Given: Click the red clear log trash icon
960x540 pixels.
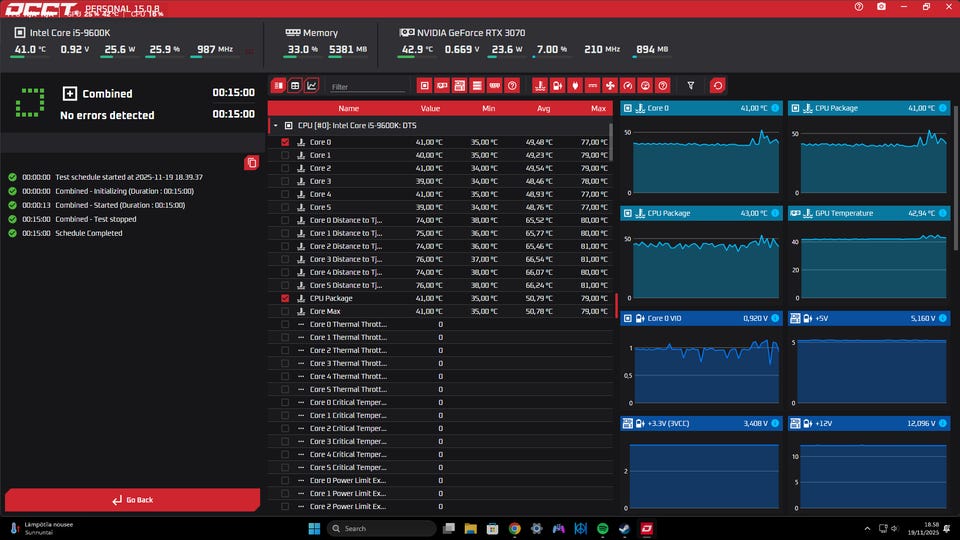Looking at the screenshot, I should pyautogui.click(x=251, y=162).
